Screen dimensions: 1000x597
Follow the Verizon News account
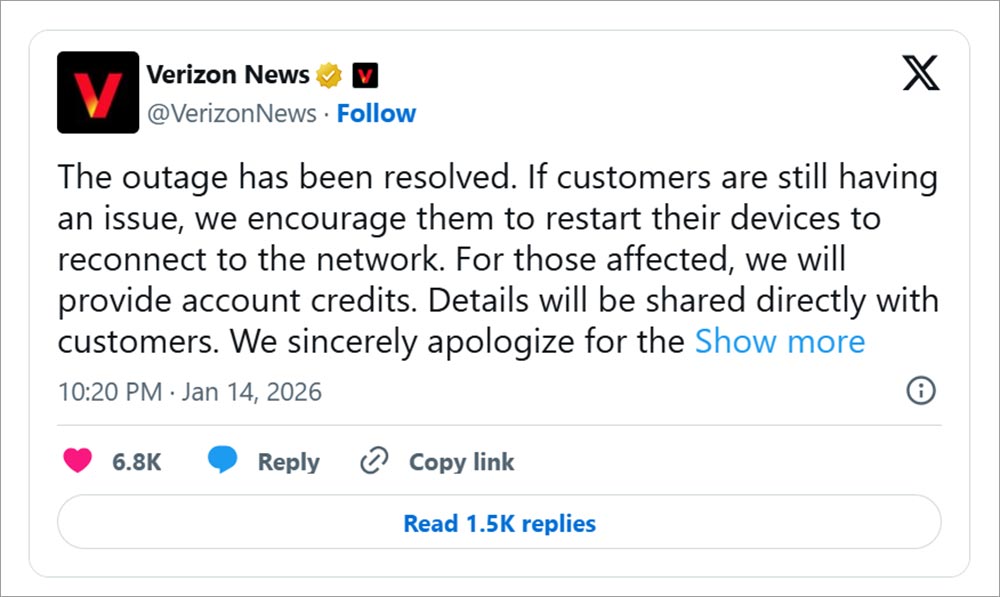click(376, 114)
